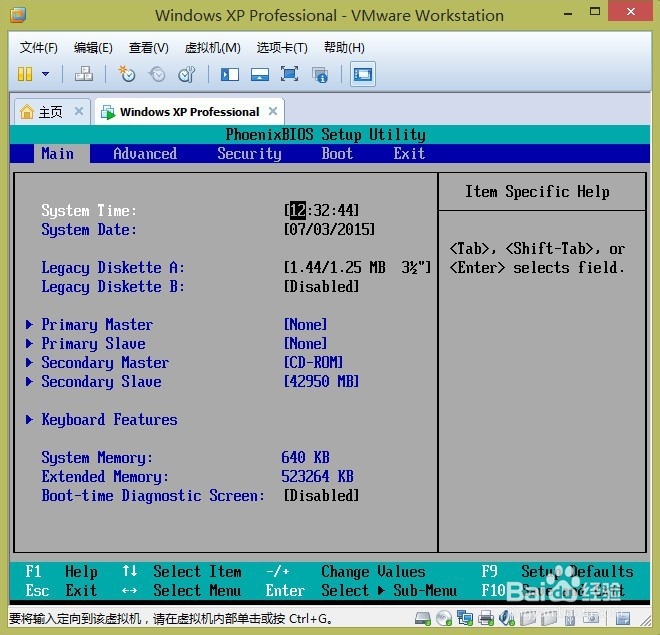Image resolution: width=660 pixels, height=635 pixels.
Task: Click the System Time label
Action: 89,210
